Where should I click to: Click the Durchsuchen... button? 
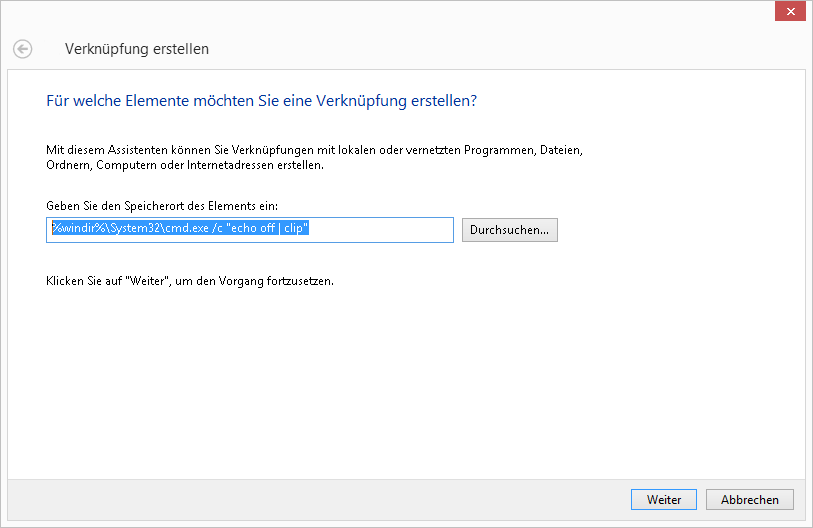coord(509,230)
